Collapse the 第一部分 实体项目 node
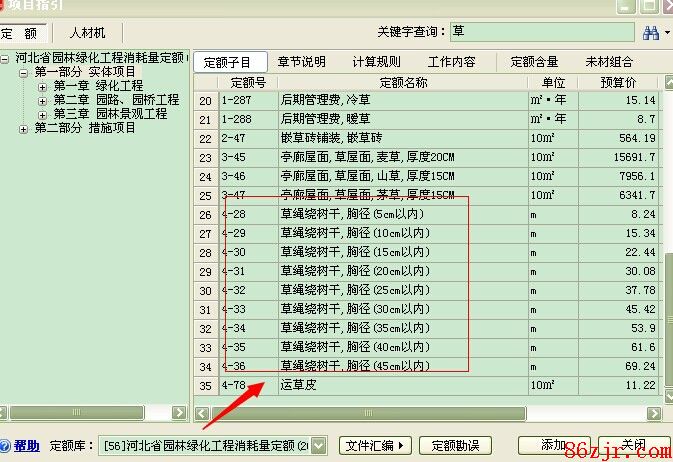The width and height of the screenshot is (673, 462). pos(23,72)
